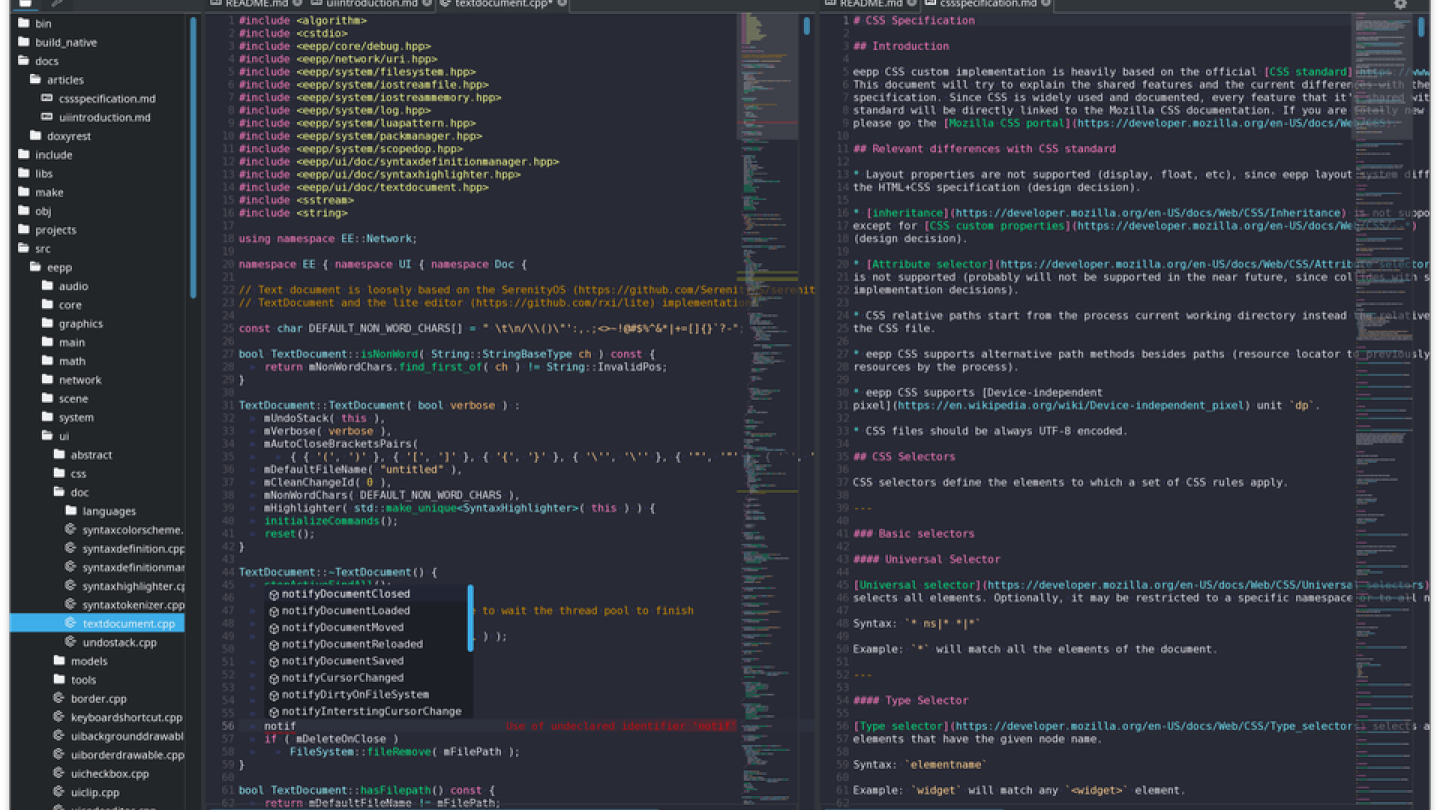Expand the css folder
Viewport: 1440px width, 810px height.
(59, 473)
